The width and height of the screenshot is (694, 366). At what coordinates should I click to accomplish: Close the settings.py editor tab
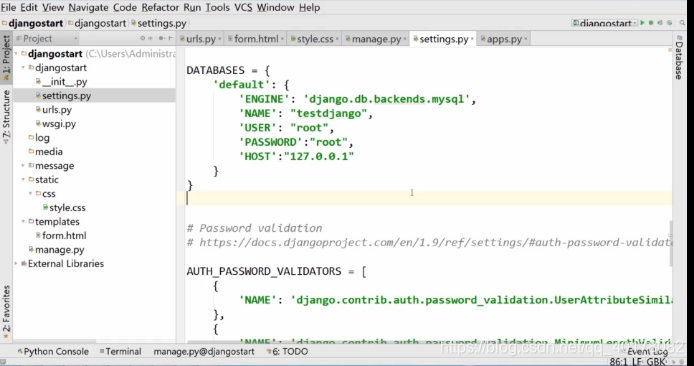tap(472, 39)
